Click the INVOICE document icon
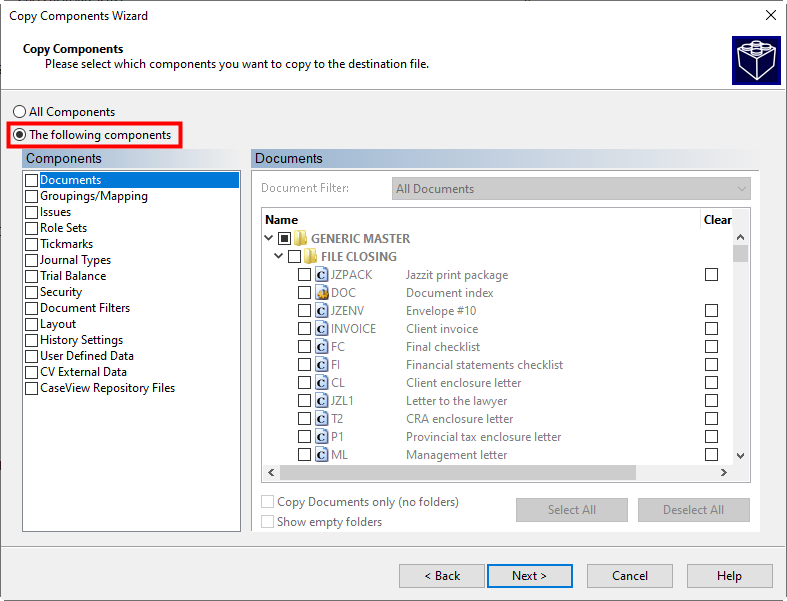The height and width of the screenshot is (601, 787). click(322, 329)
